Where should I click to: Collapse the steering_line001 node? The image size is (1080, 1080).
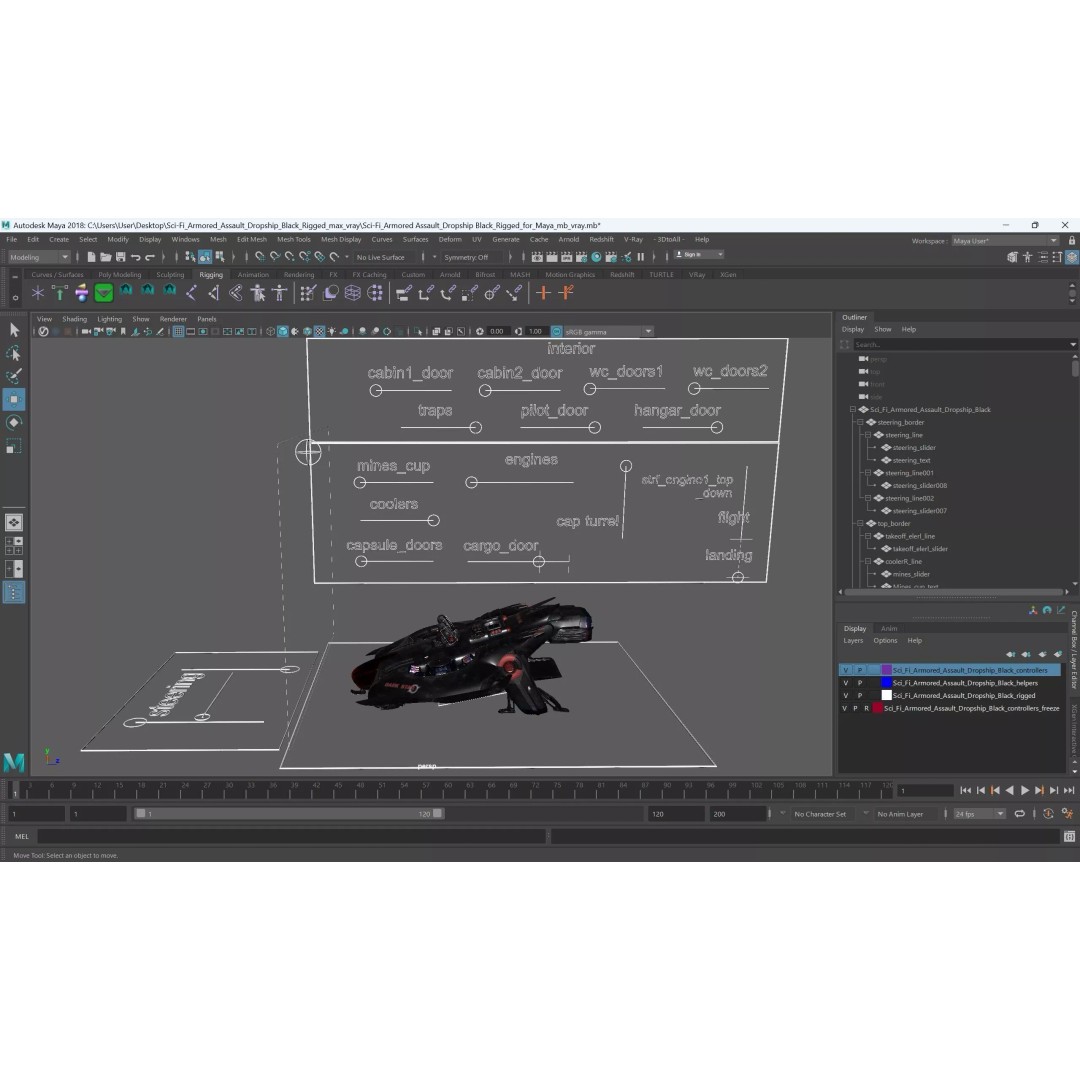tap(868, 472)
